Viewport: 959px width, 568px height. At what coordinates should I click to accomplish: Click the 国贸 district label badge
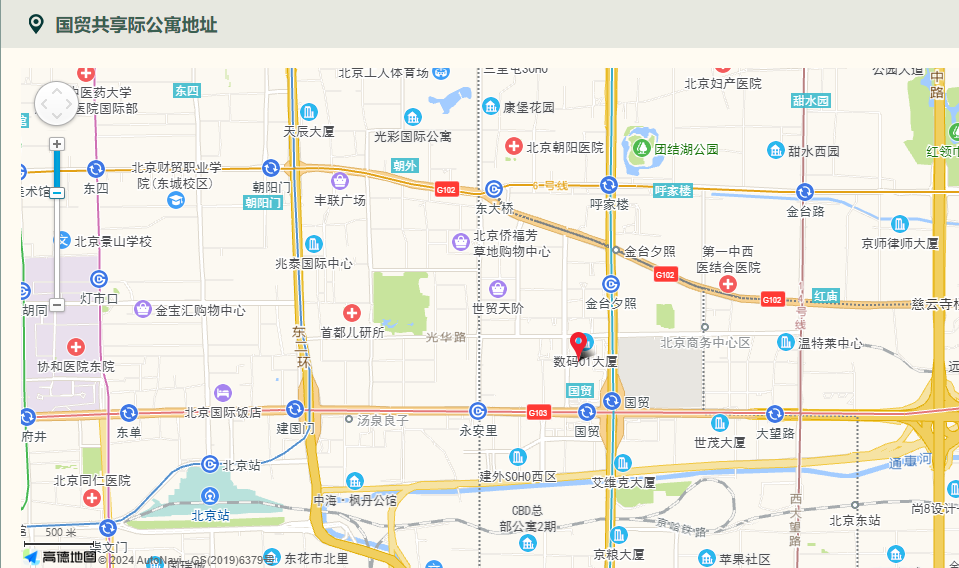[x=580, y=391]
